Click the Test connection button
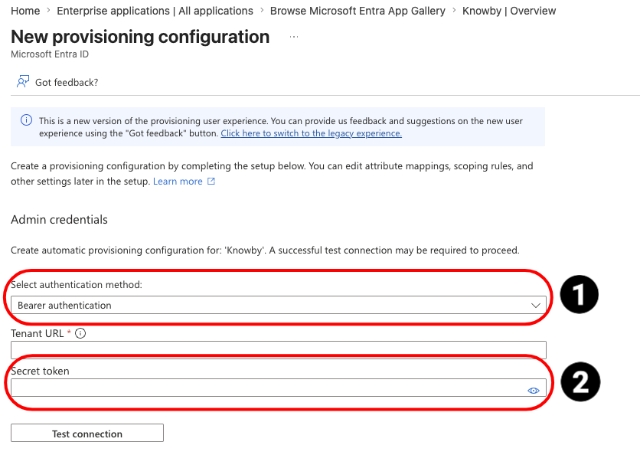640x455 pixels. coord(87,433)
